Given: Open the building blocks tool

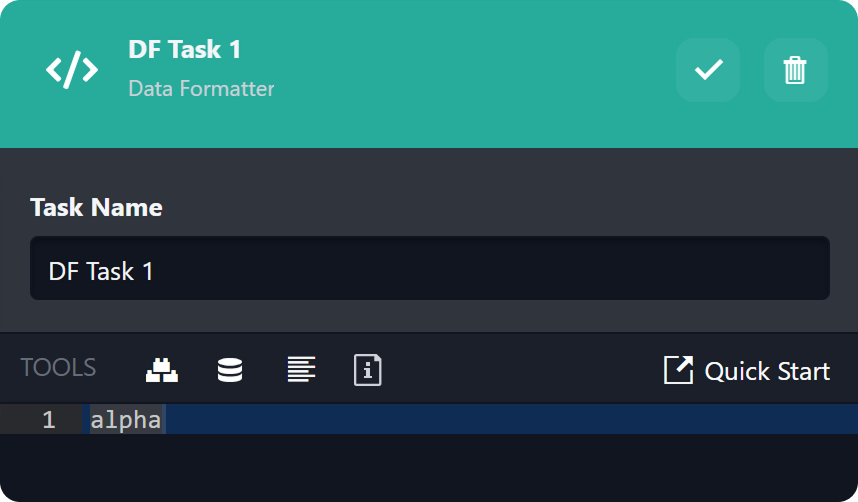Looking at the screenshot, I should (161, 370).
